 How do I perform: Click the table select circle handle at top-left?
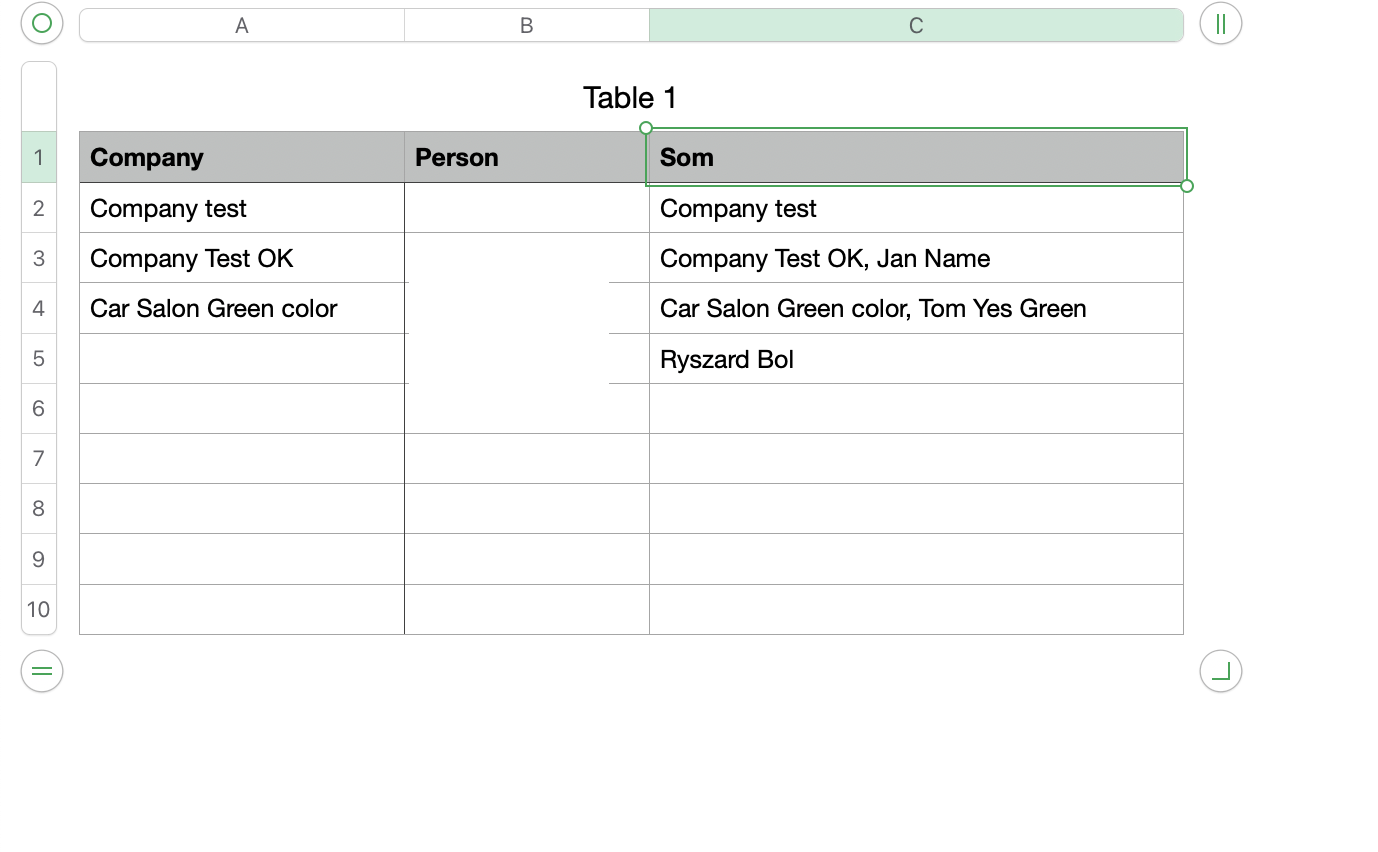(x=41, y=23)
